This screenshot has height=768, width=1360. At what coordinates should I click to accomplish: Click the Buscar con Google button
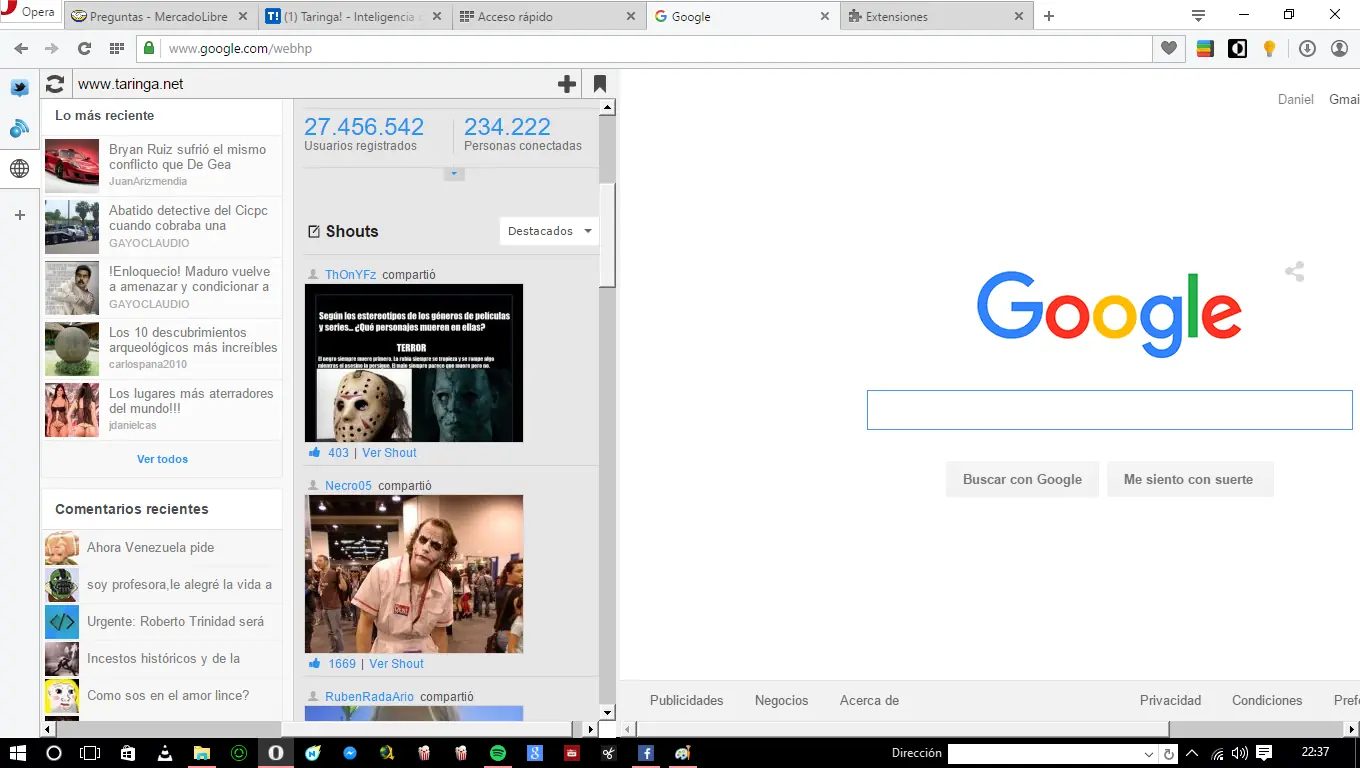[1022, 479]
